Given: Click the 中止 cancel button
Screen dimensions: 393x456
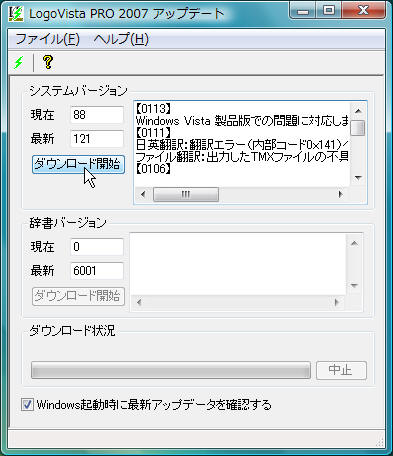Looking at the screenshot, I should click(x=341, y=370).
